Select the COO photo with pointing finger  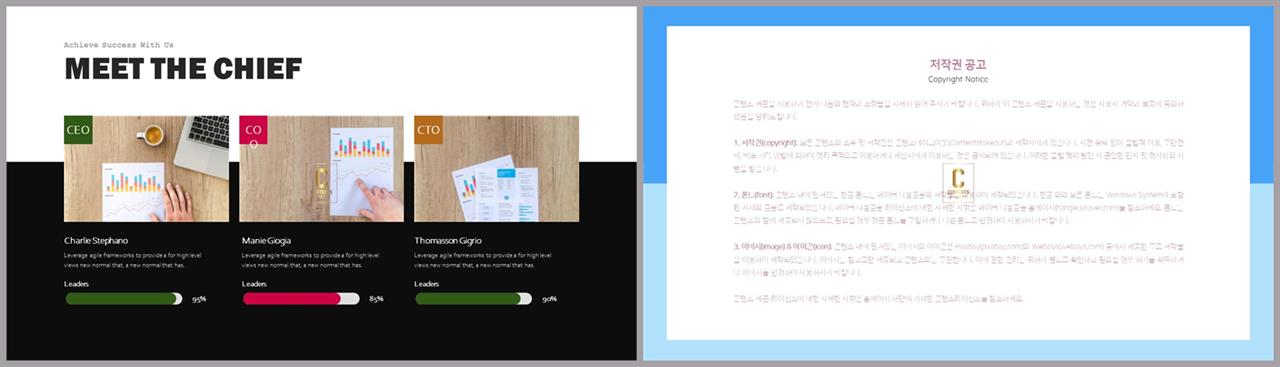[321, 168]
